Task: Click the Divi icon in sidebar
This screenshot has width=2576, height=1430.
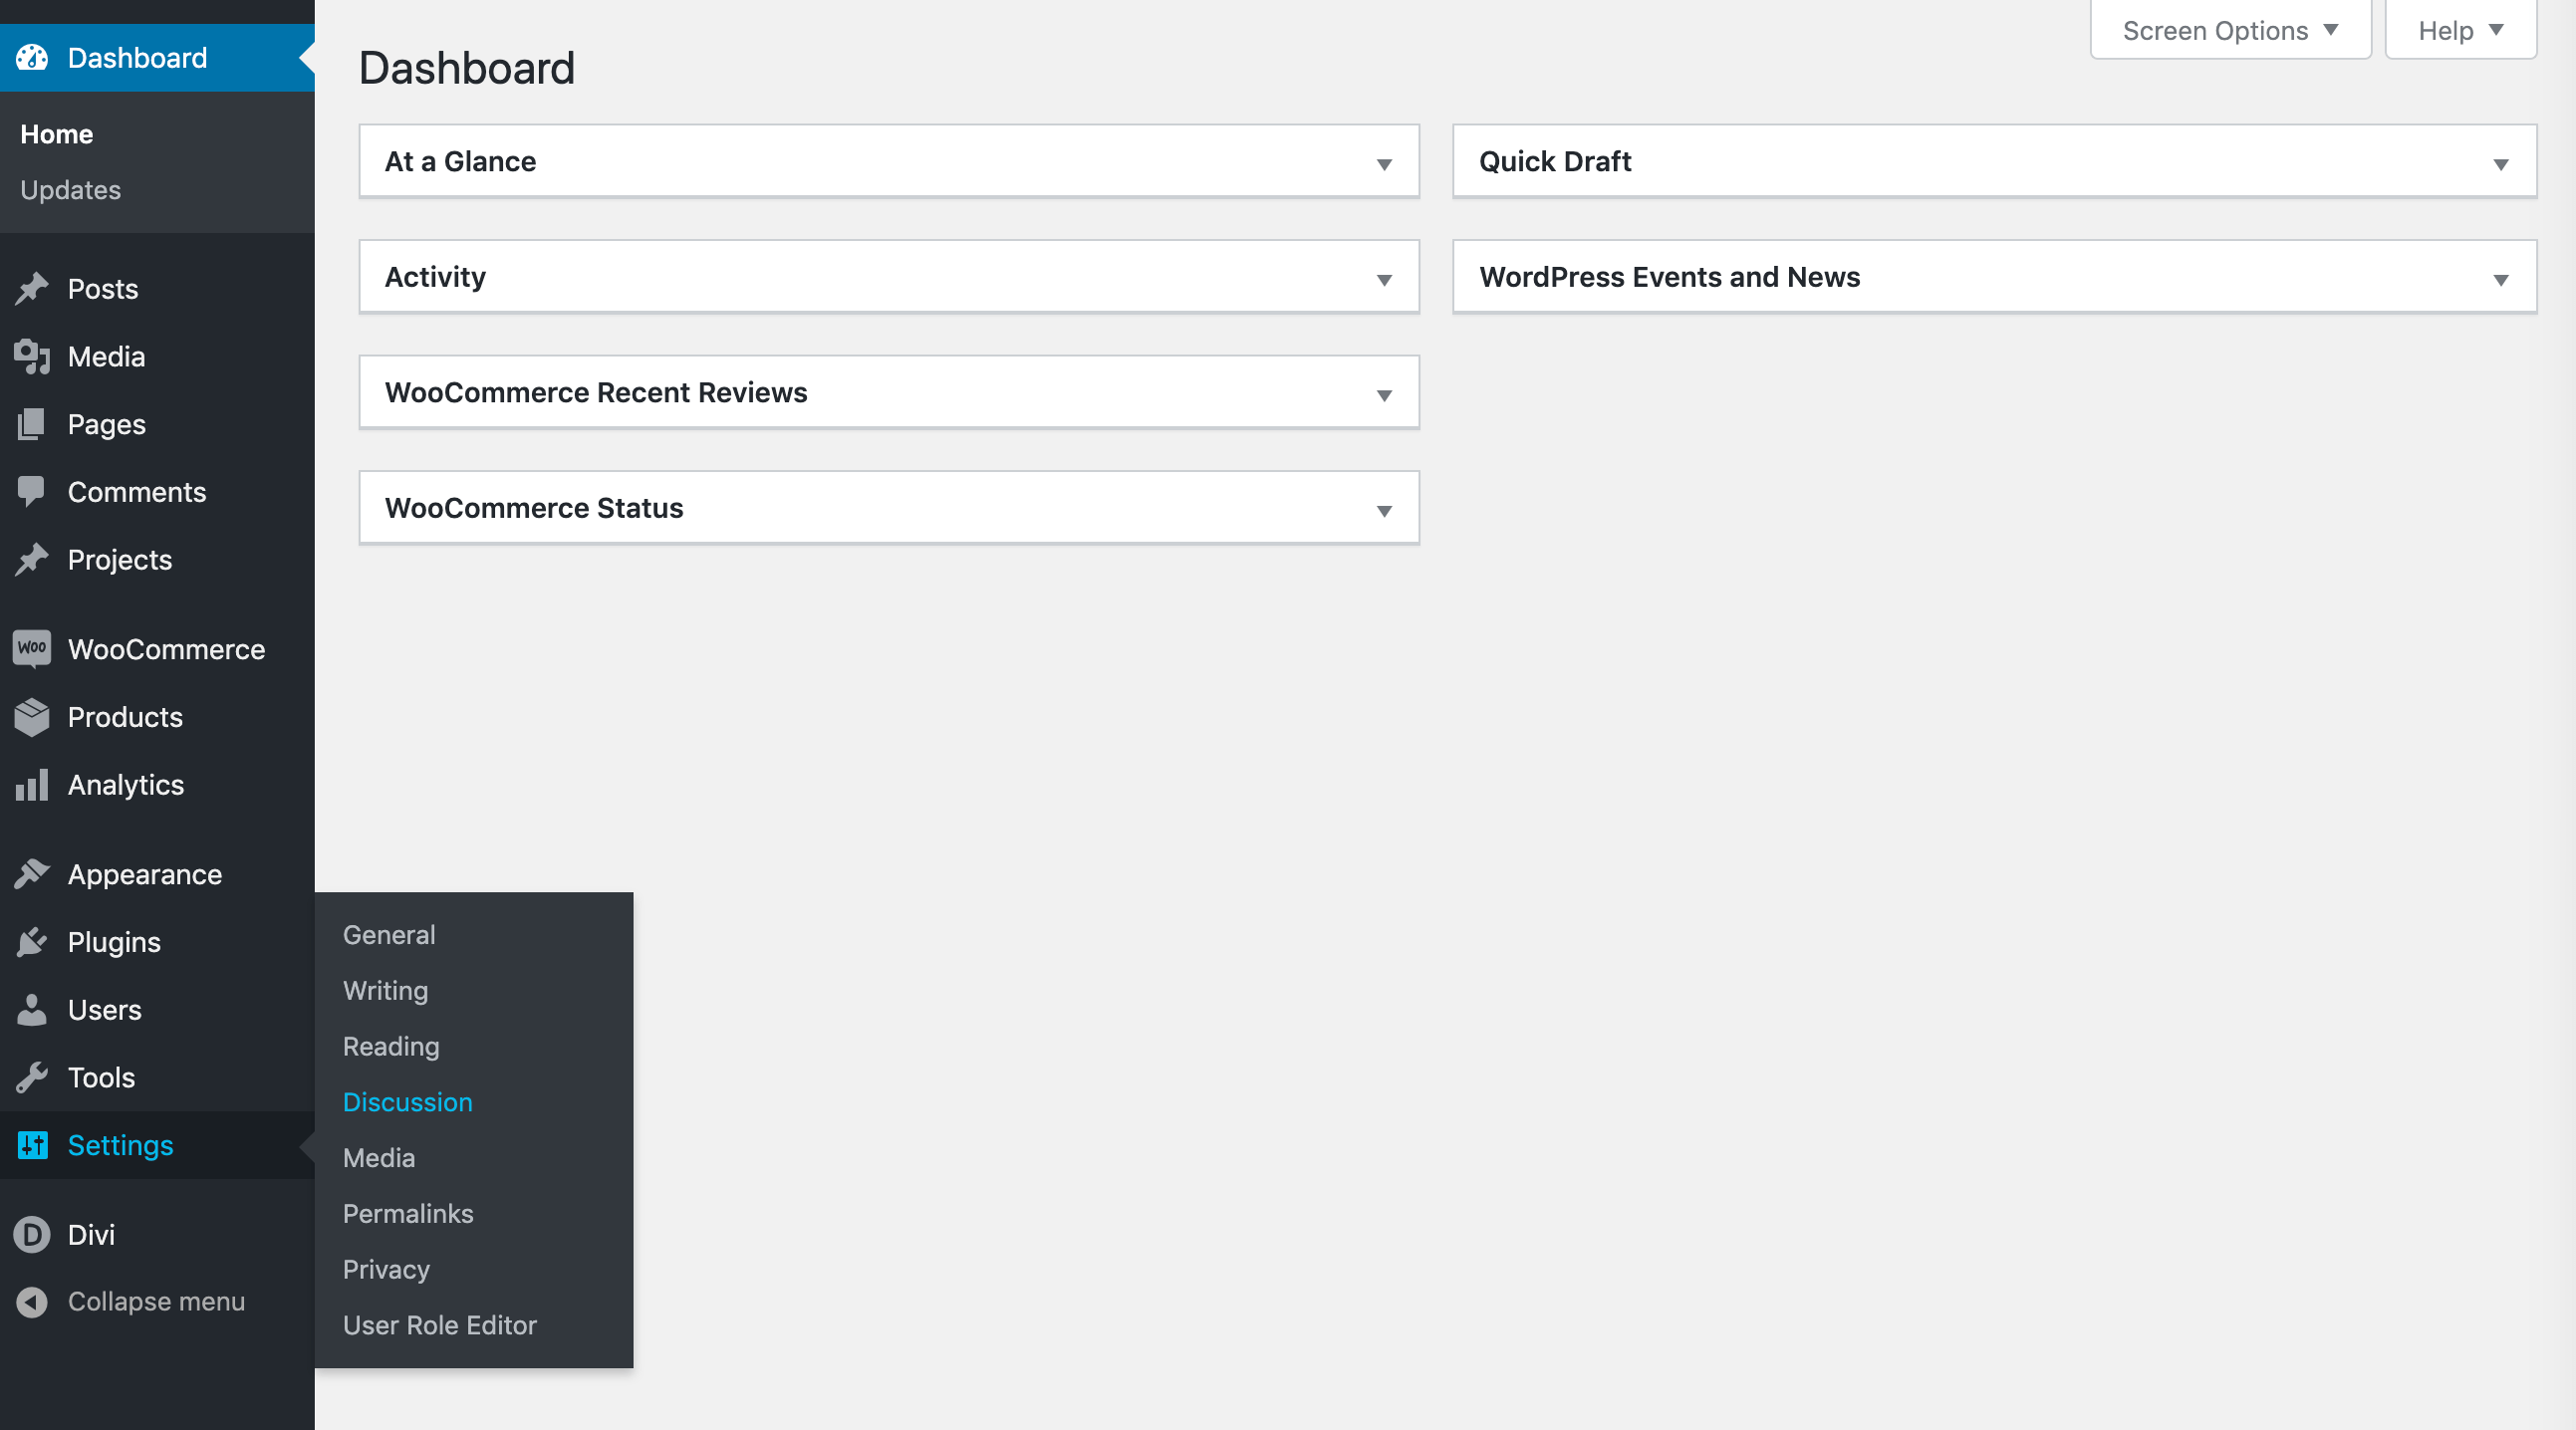Action: 30,1233
